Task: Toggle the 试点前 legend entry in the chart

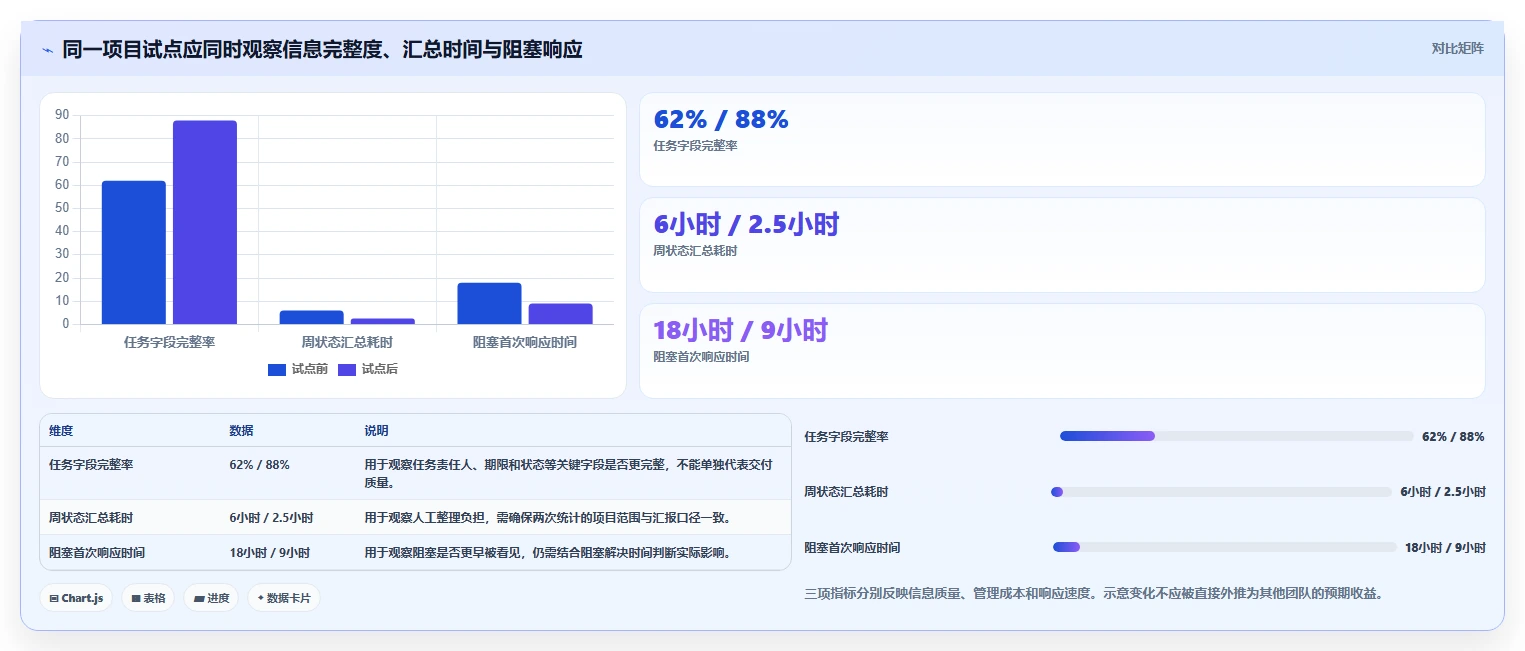Action: (298, 369)
